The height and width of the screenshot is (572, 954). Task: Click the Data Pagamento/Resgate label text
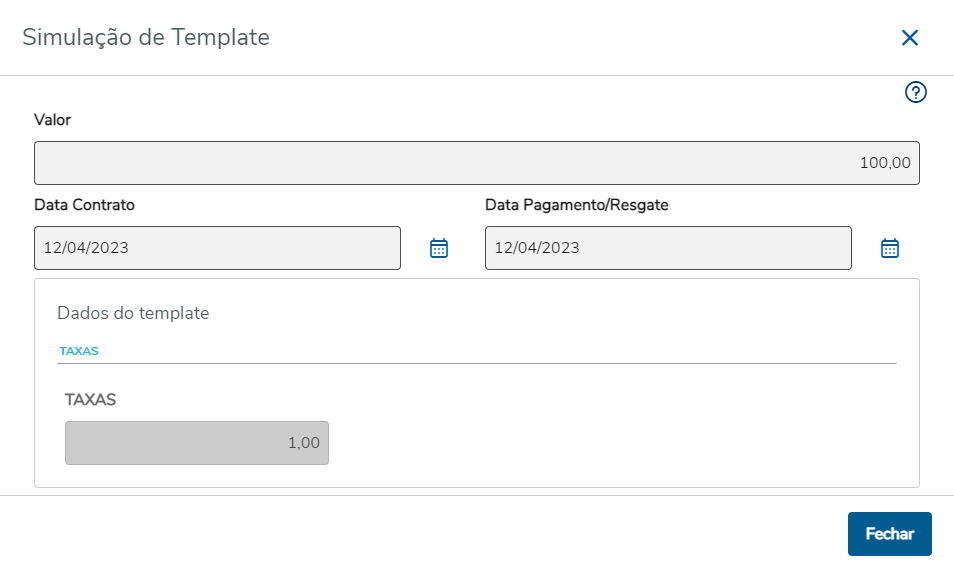coord(576,205)
